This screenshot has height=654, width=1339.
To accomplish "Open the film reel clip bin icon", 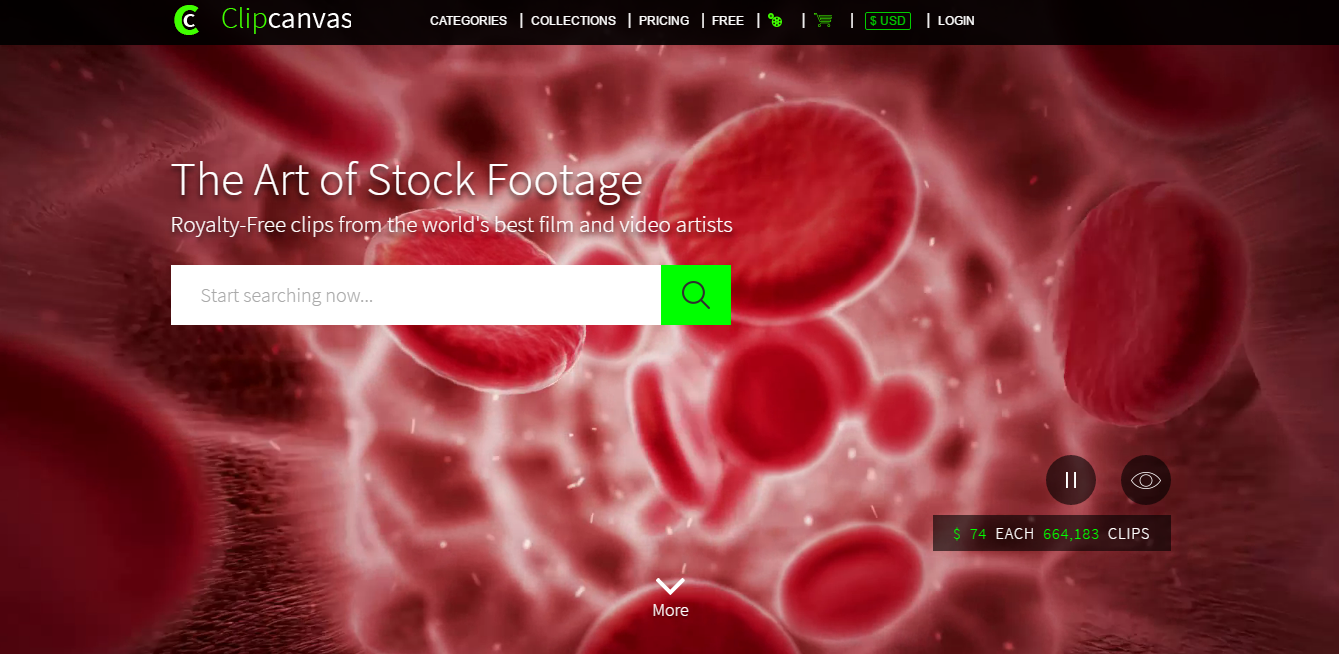I will pos(775,20).
